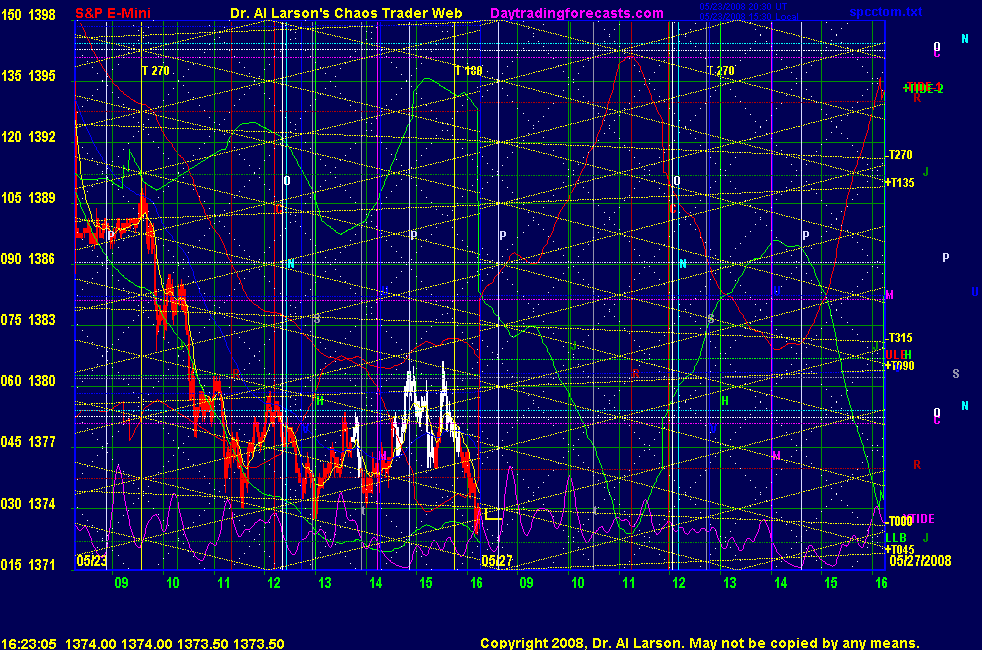Screen dimensions: 982x650
Task: Click the "05/23/2008 20:30 UT" timestamp
Action: (x=743, y=7)
